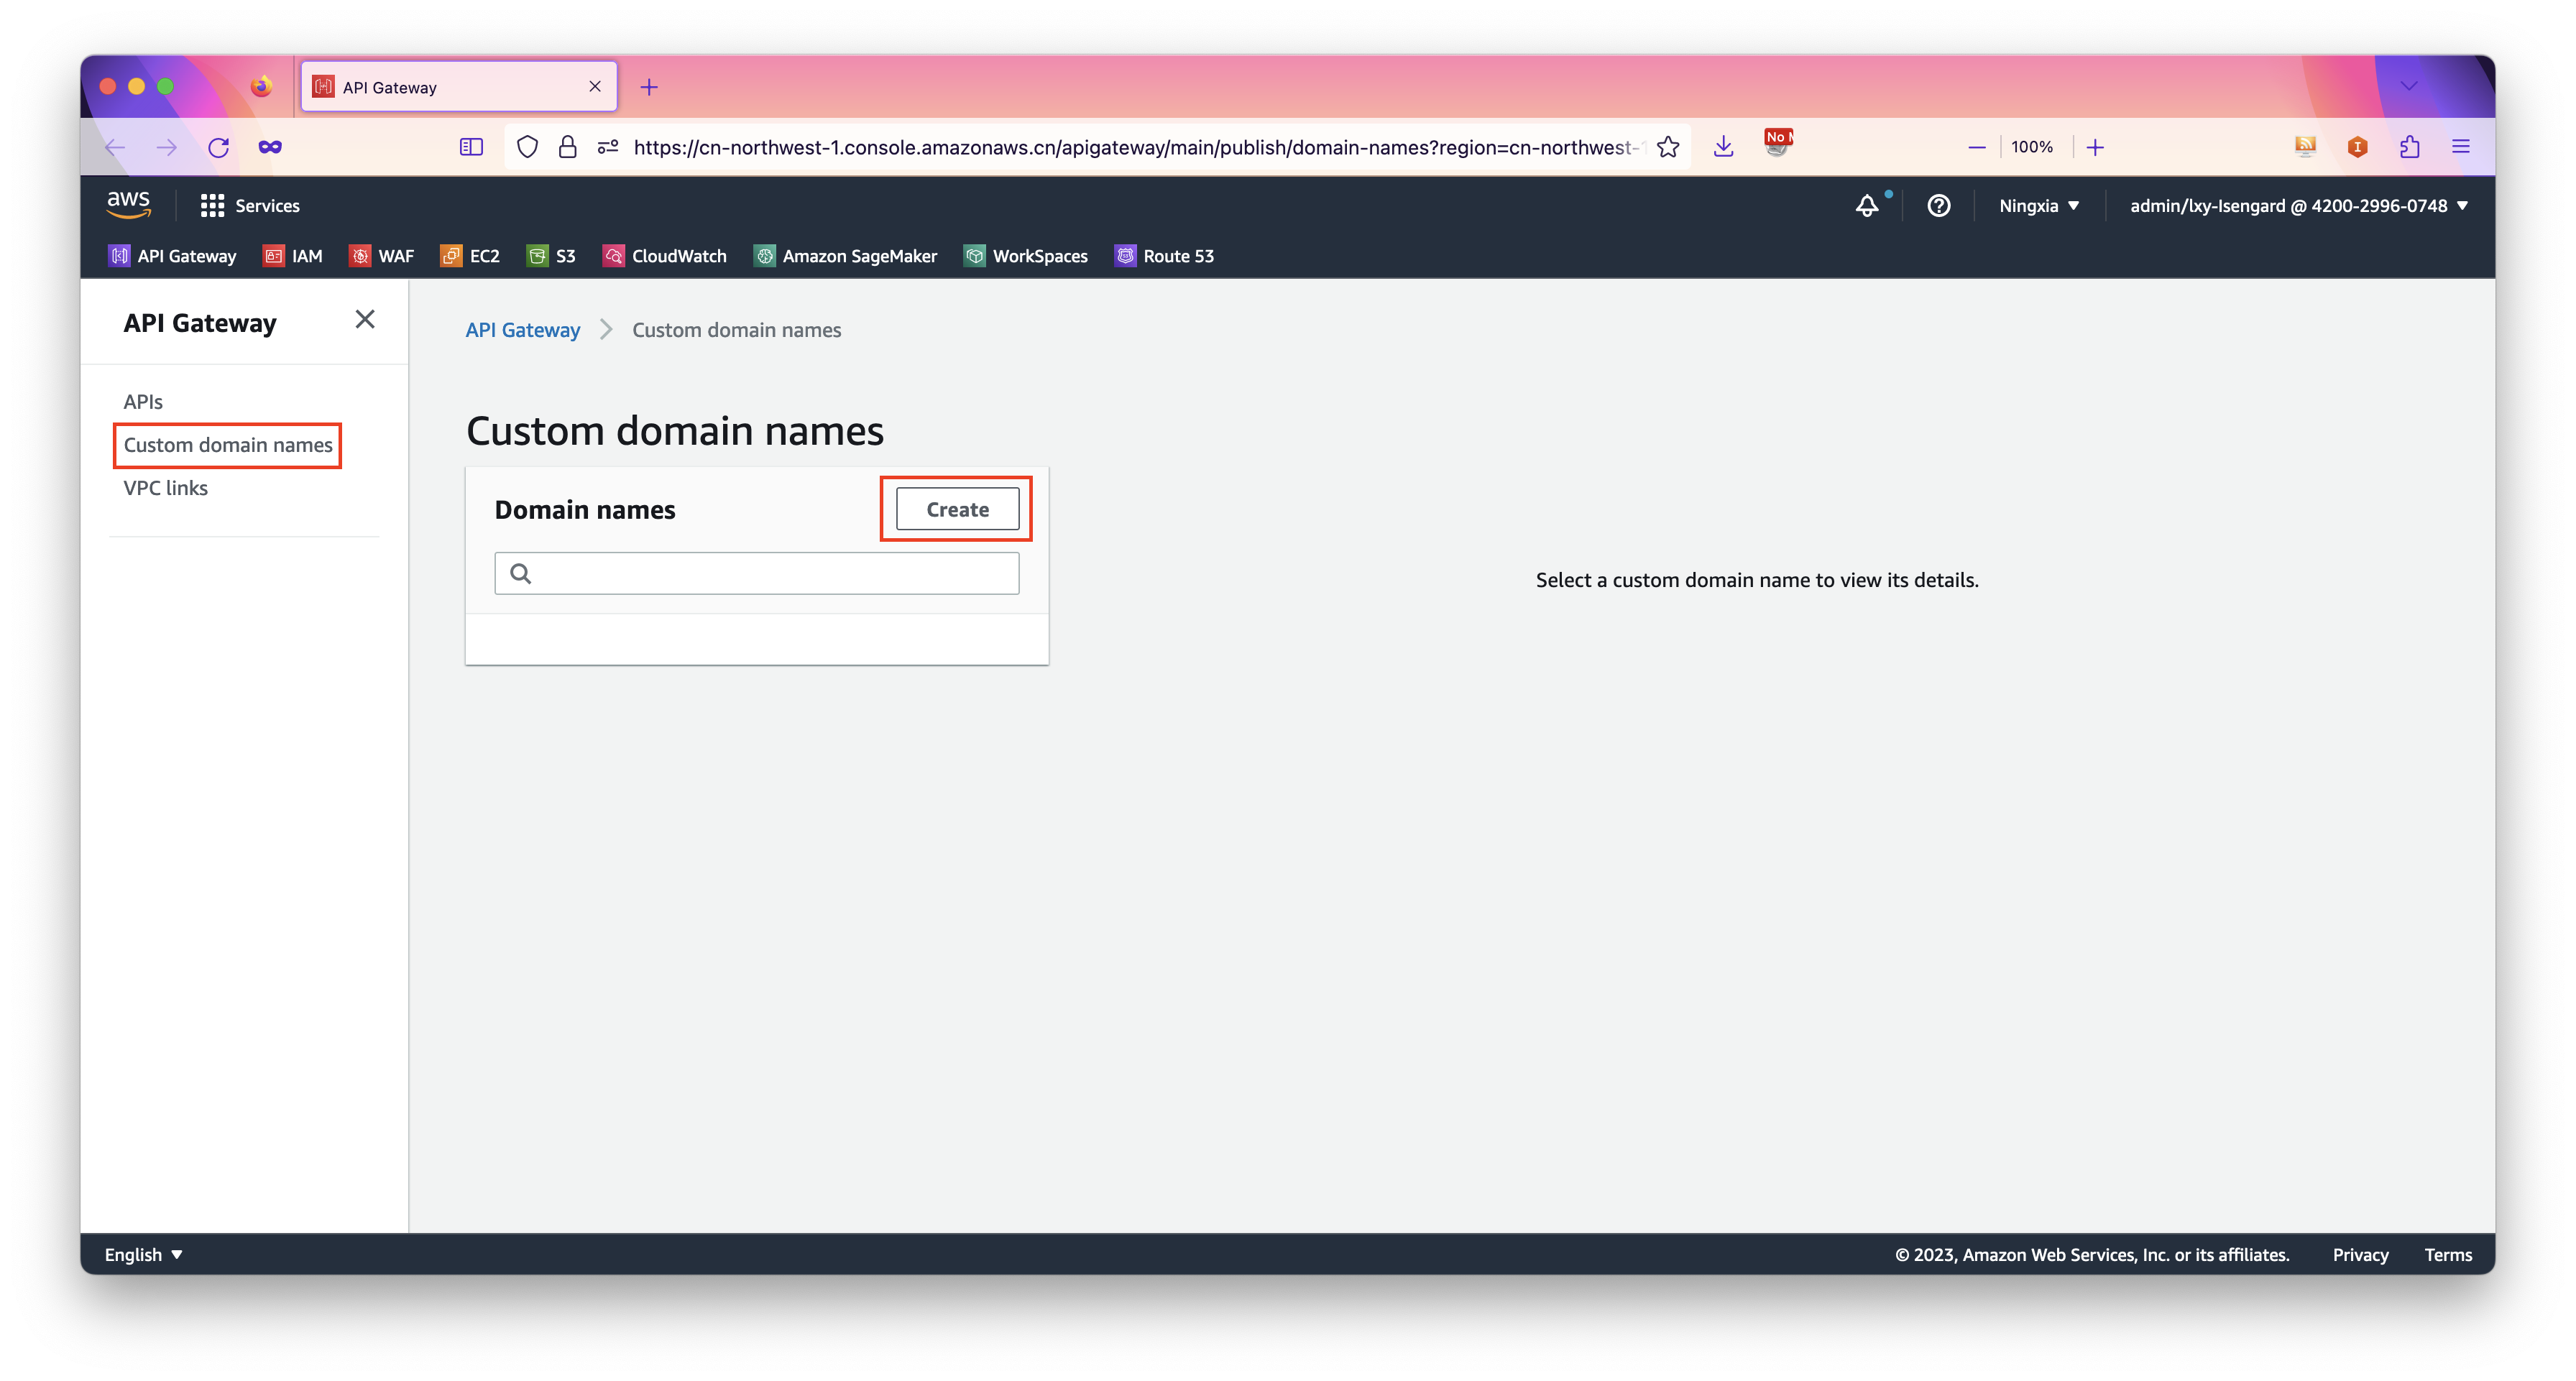This screenshot has width=2576, height=1381.
Task: Open the Route 53 shortcut in favorites bar
Action: click(x=1164, y=256)
